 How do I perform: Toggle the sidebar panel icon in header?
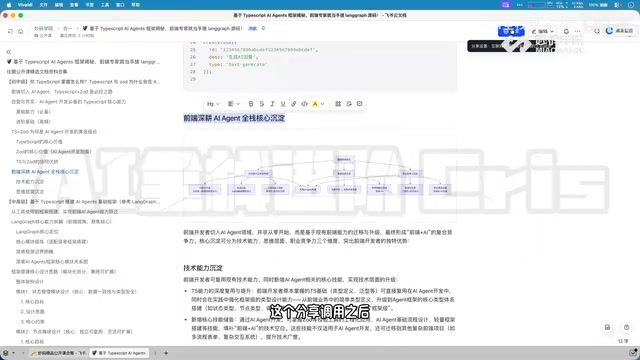(10, 31)
